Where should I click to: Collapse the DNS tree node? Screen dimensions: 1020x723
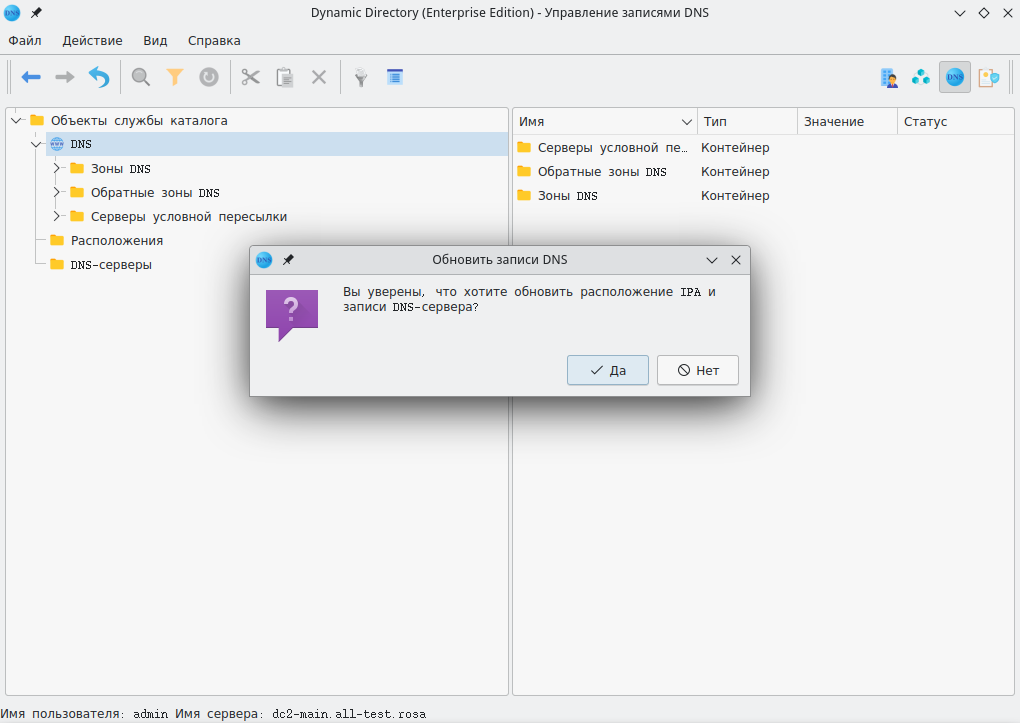tap(37, 144)
